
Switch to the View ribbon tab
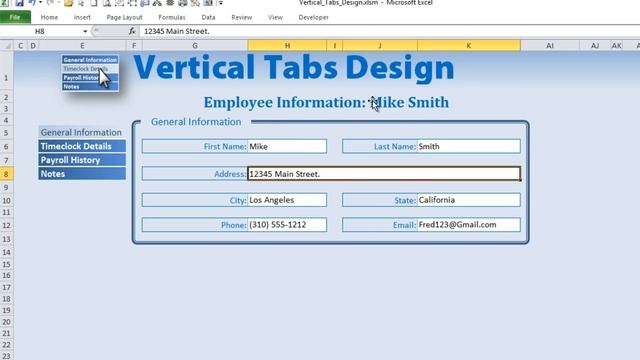pos(275,17)
